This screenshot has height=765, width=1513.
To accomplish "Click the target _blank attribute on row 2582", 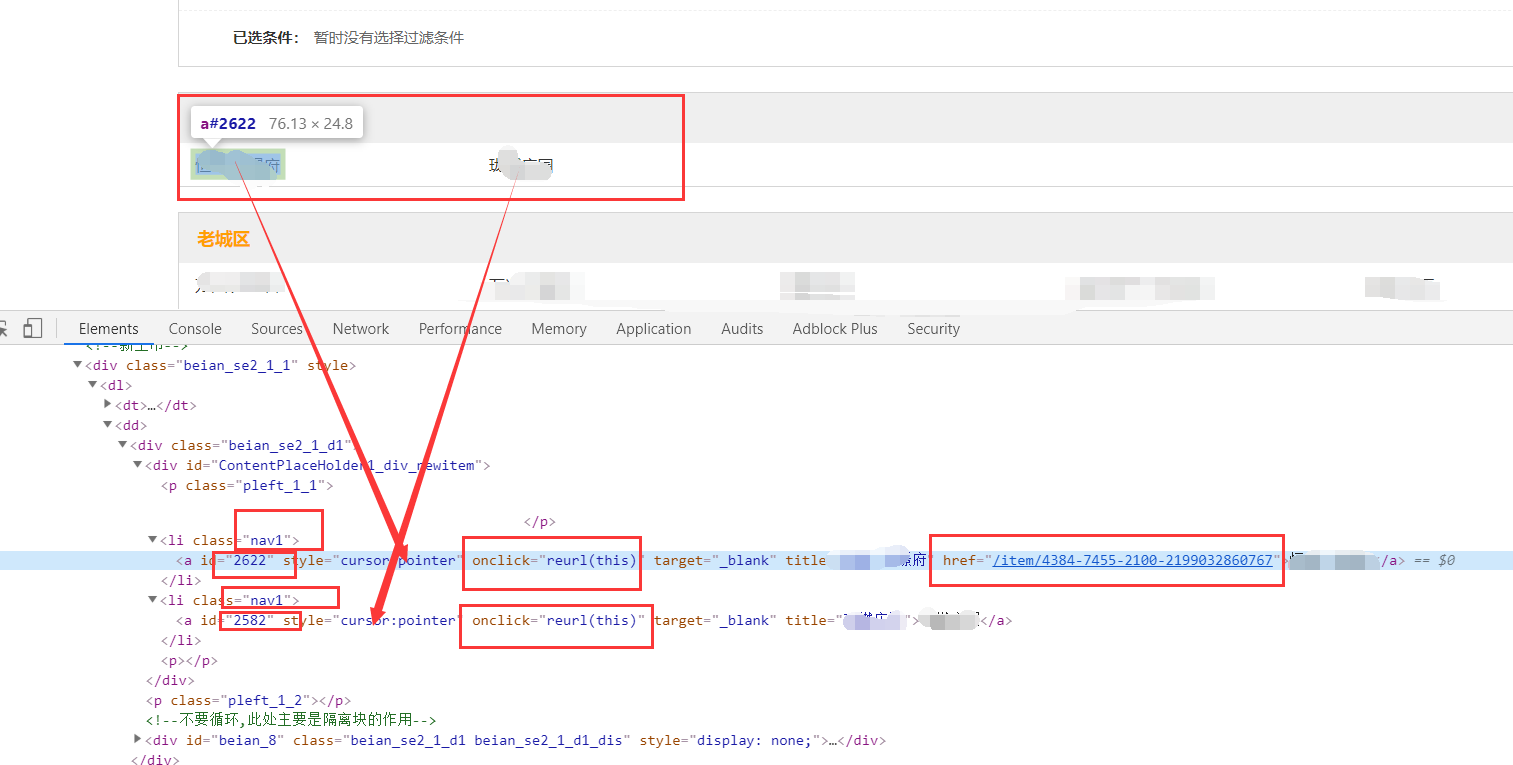I will 715,620.
